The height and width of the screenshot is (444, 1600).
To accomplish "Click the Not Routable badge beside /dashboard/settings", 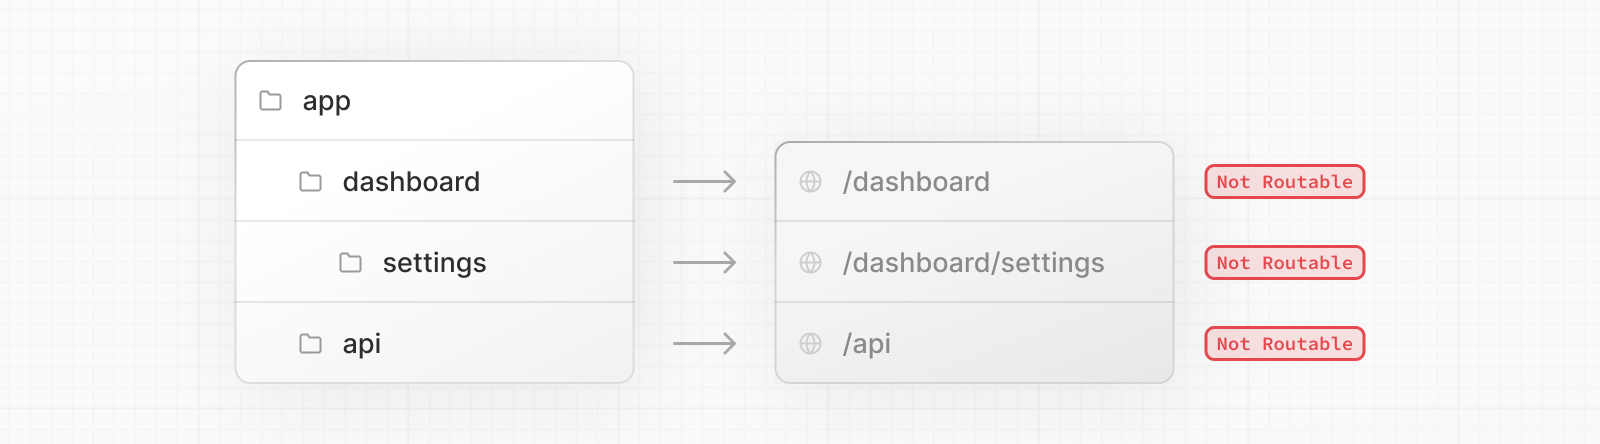I will pyautogui.click(x=1284, y=263).
